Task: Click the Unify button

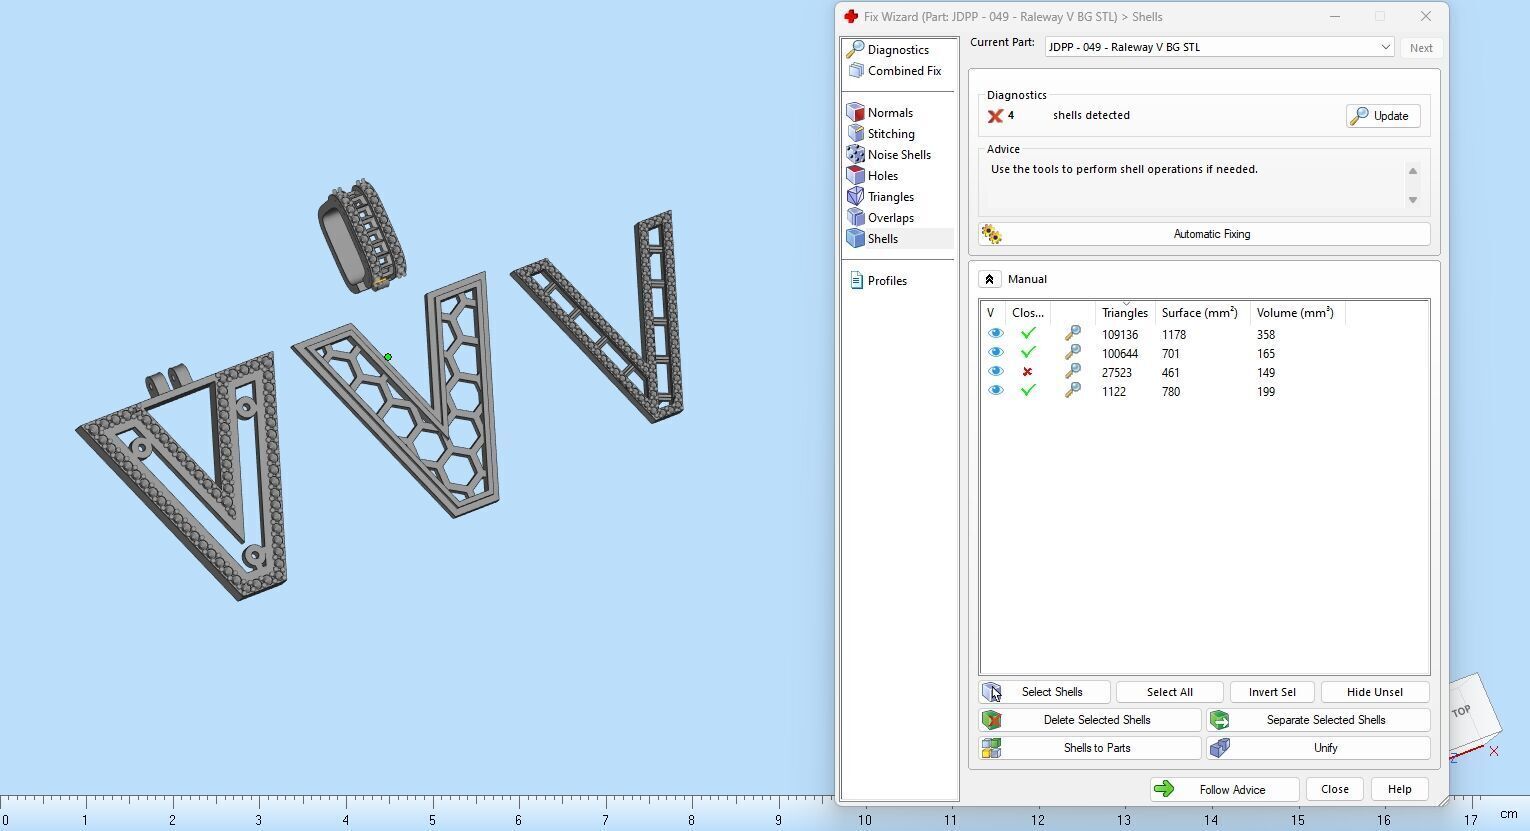Action: 1318,748
